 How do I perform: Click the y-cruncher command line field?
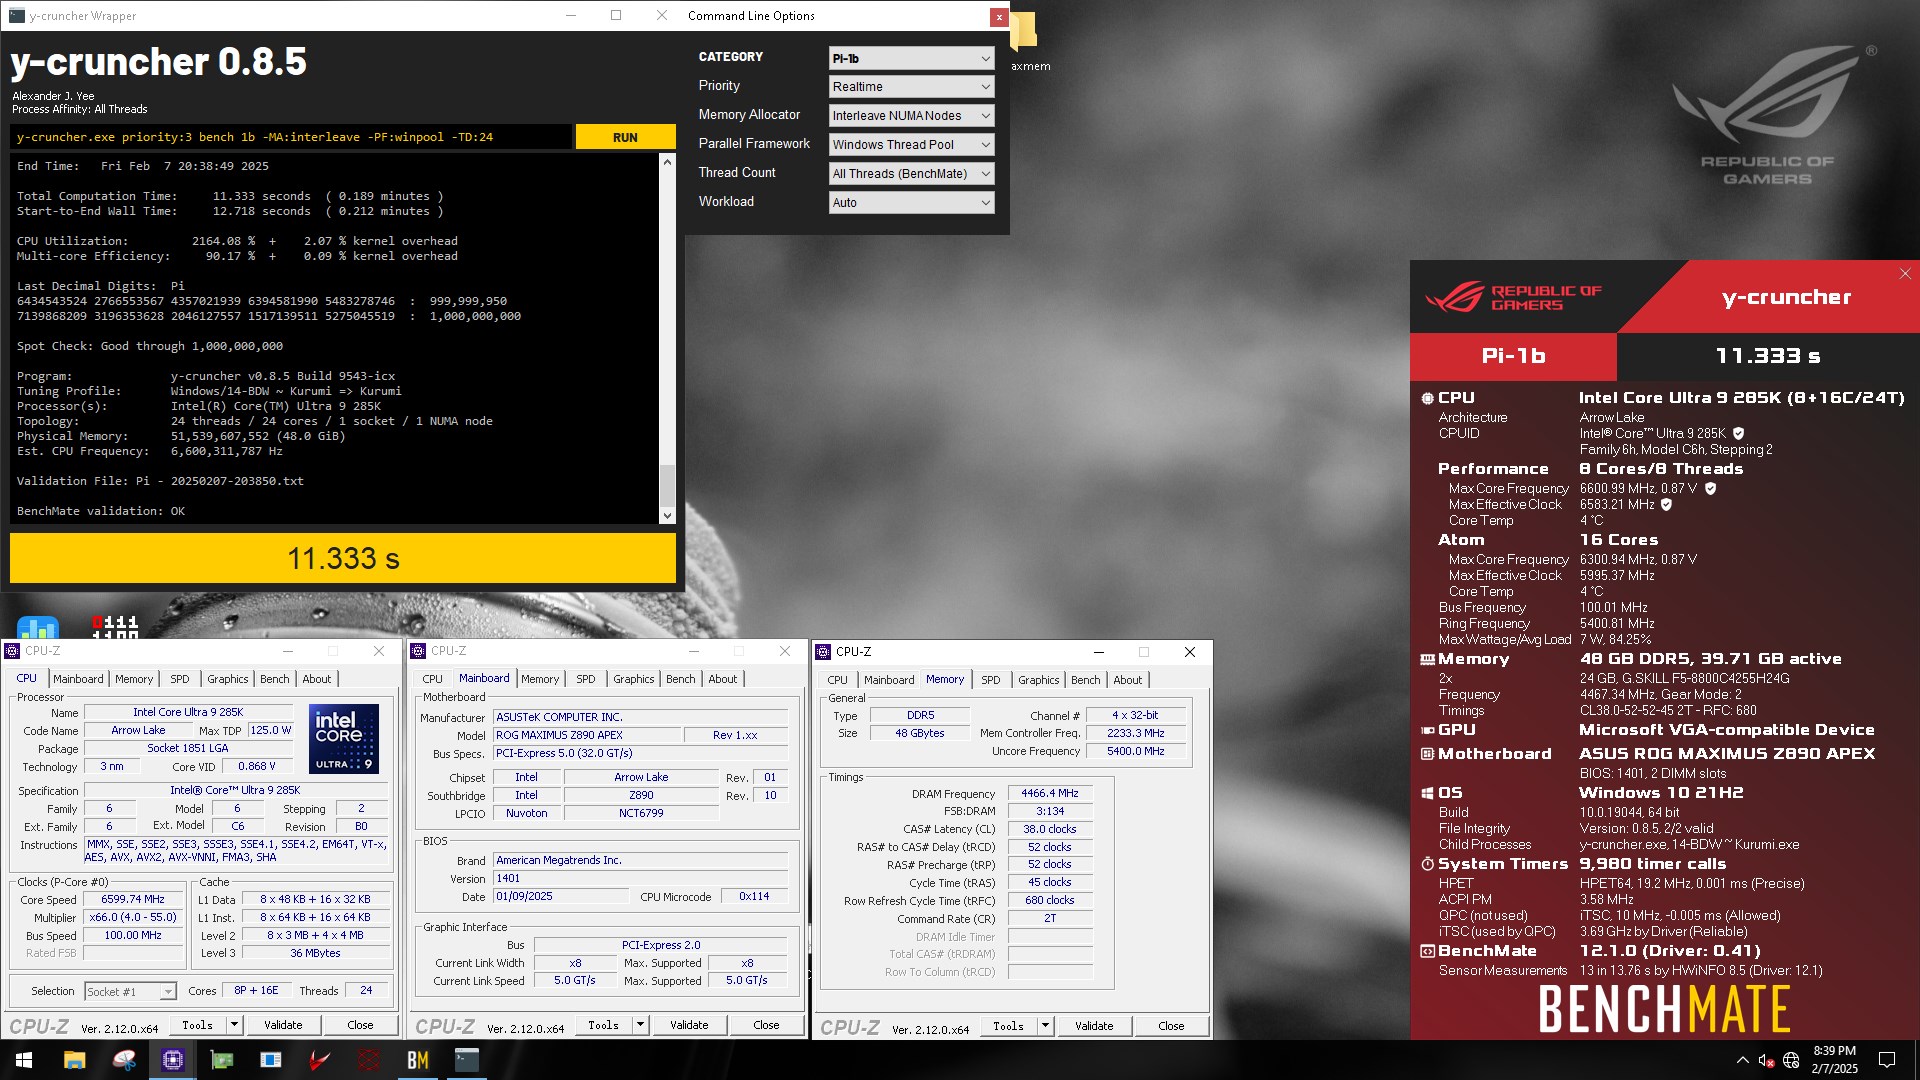point(292,137)
